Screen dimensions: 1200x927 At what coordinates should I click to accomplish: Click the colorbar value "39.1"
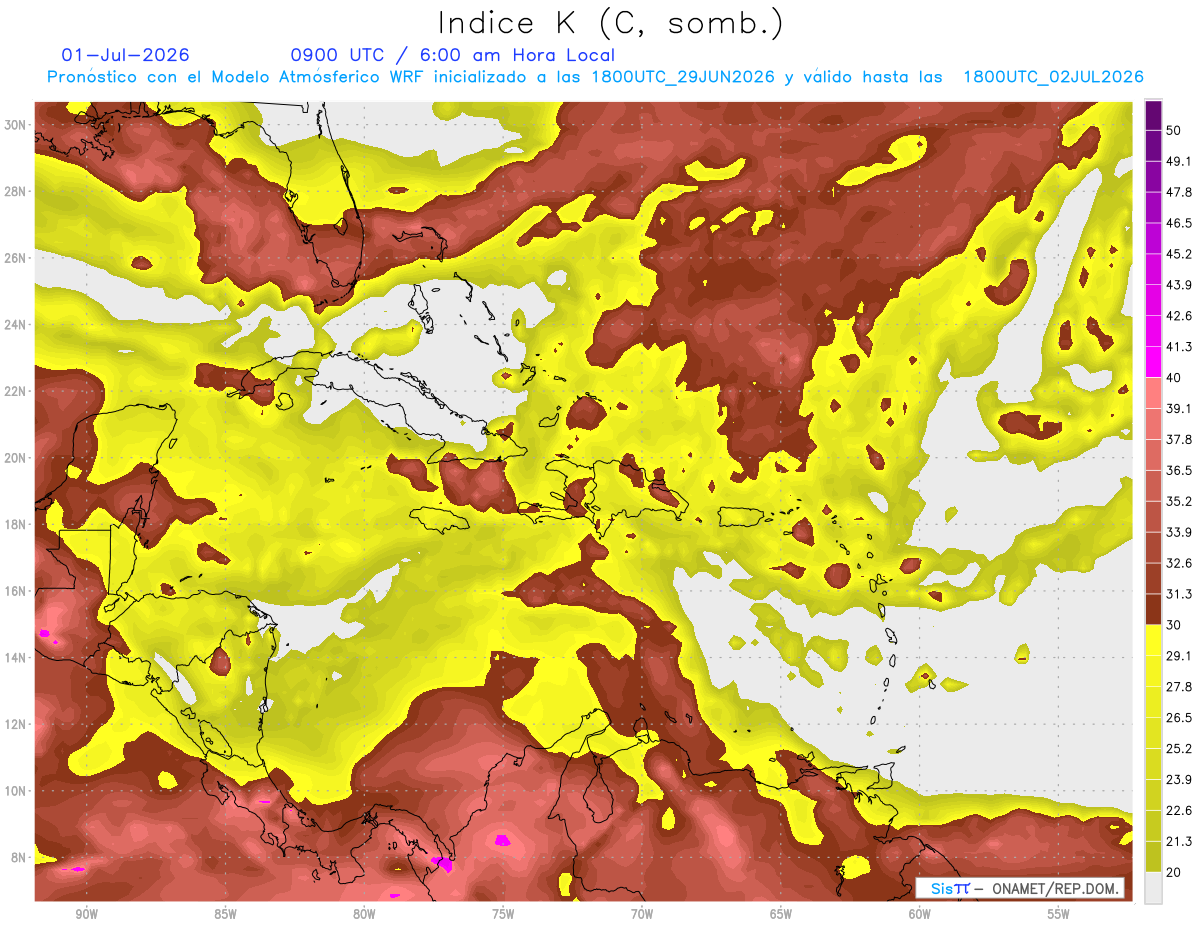tap(1177, 408)
